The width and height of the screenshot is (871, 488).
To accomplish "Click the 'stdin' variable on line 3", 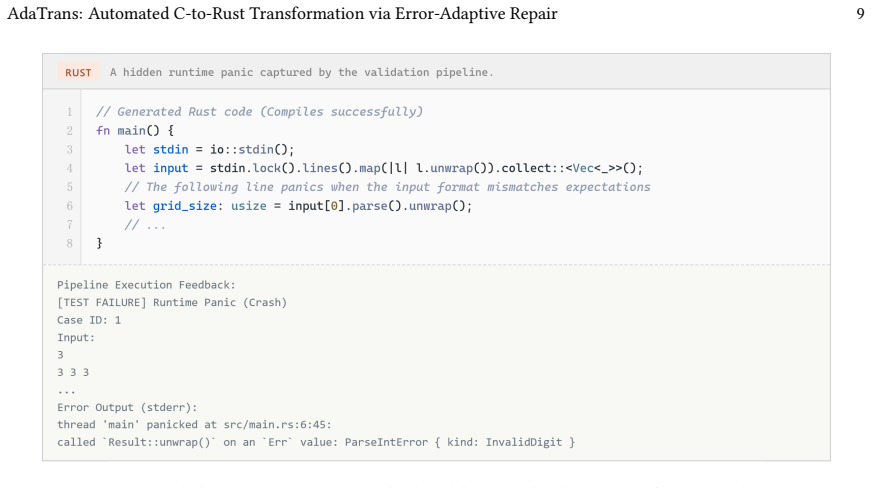I will tap(171, 149).
